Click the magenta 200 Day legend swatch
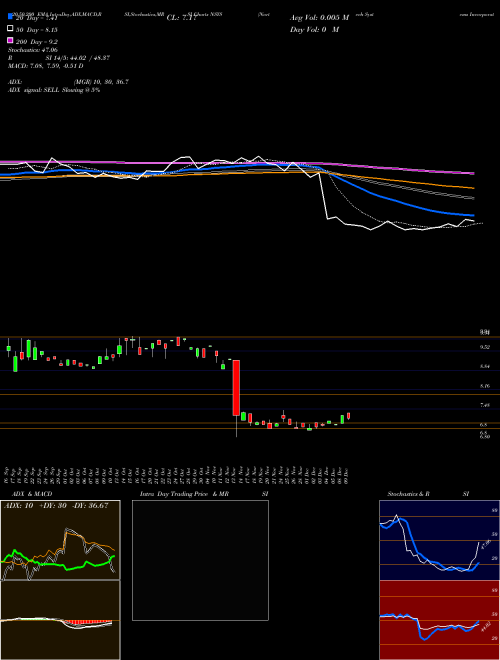The height and width of the screenshot is (660, 500). 10,40
